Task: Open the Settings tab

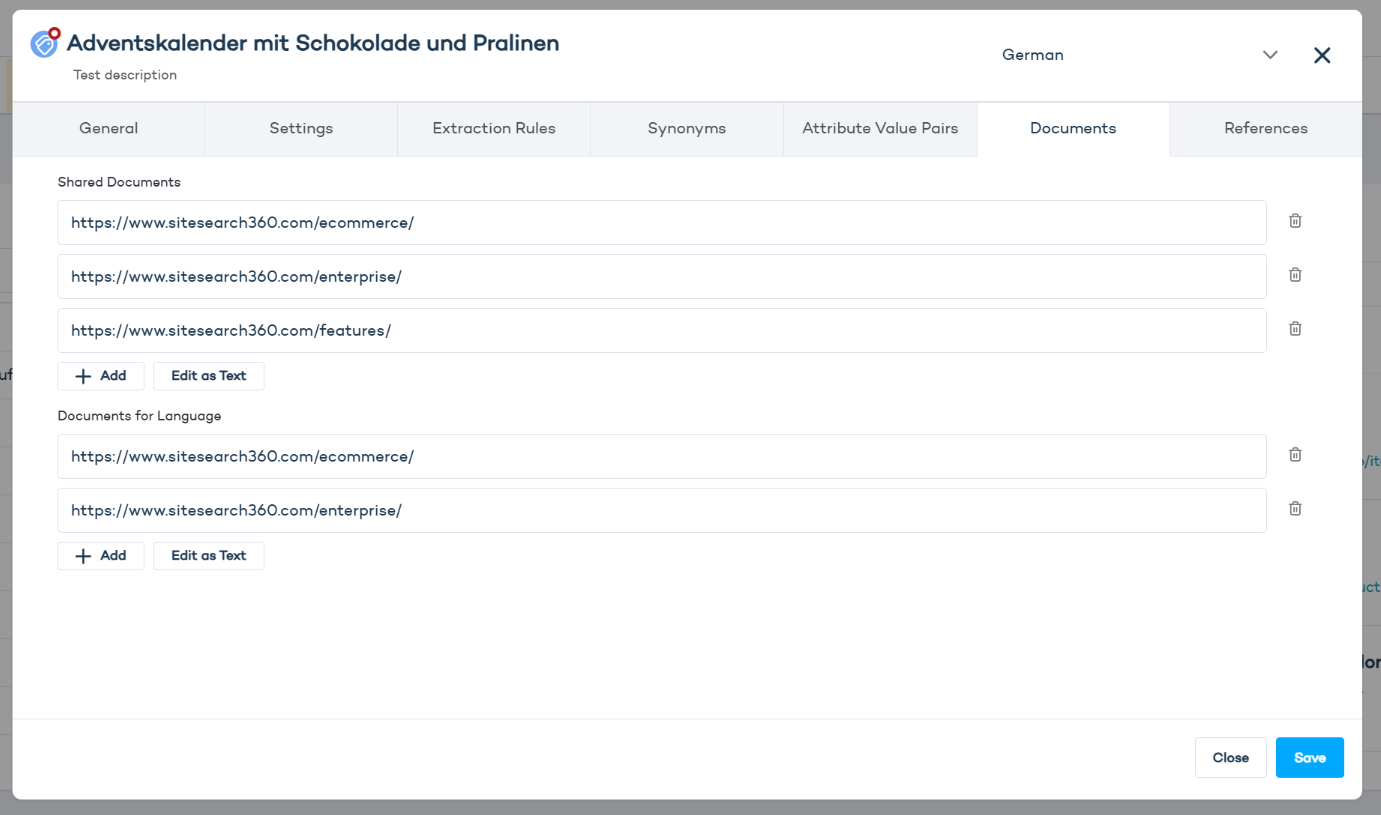Action: (x=301, y=128)
